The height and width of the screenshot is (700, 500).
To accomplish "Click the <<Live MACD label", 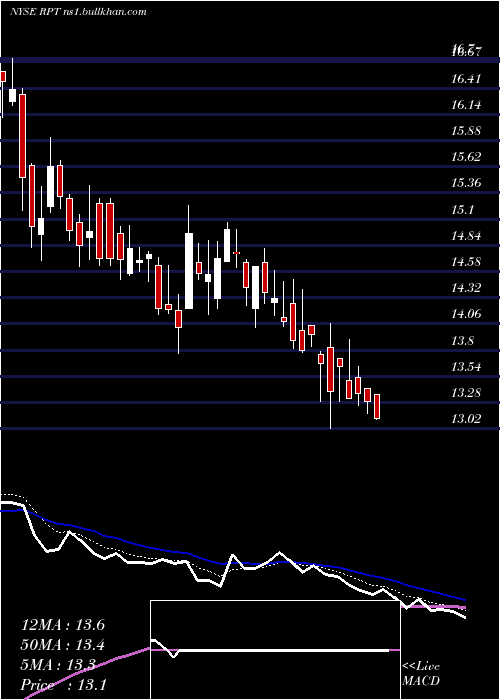I will coord(421,674).
